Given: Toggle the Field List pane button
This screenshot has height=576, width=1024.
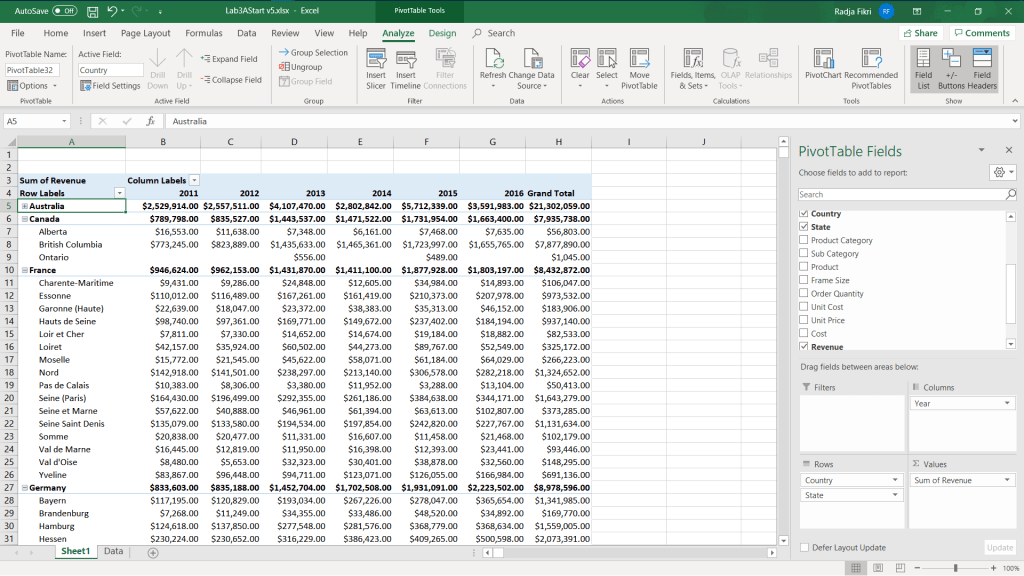Looking at the screenshot, I should 923,59.
